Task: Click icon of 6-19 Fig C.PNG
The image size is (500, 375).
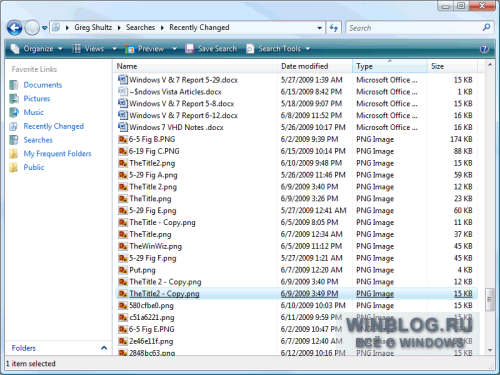Action: 123,151
